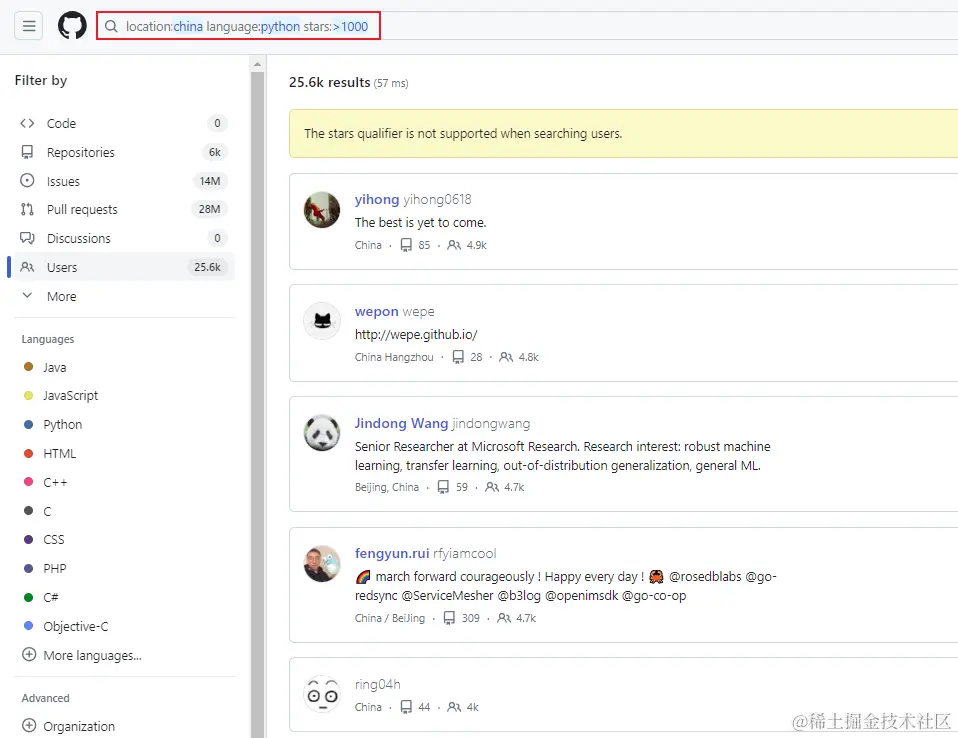Filter results by Code
The height and width of the screenshot is (738, 958).
(124, 123)
